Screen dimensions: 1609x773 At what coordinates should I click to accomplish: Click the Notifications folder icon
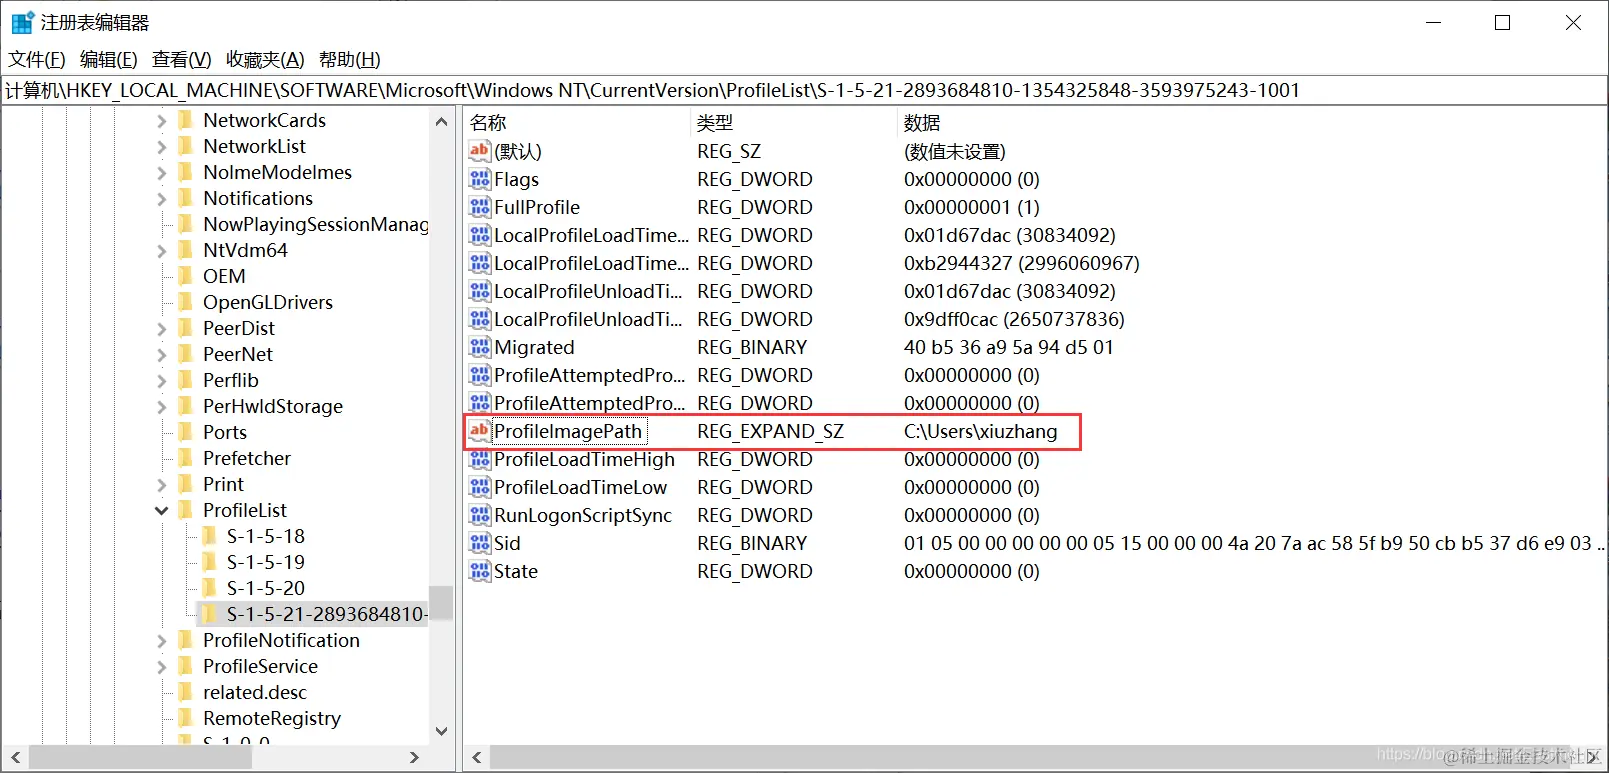(185, 198)
